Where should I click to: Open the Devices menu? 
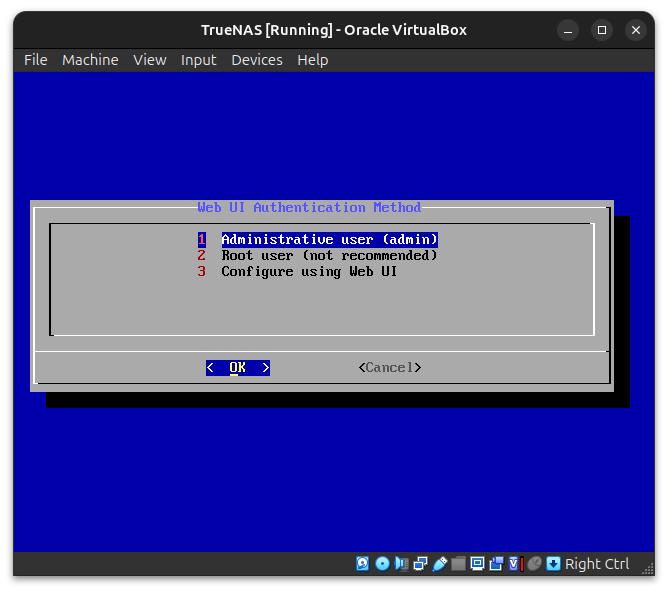[256, 60]
